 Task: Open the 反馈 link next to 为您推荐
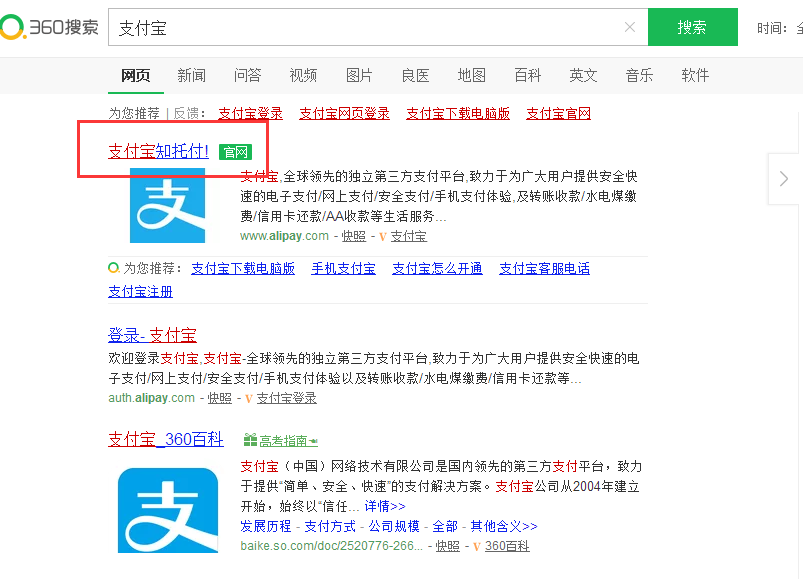pos(186,113)
